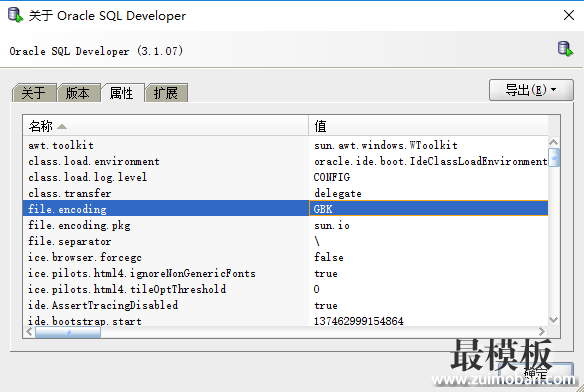The height and width of the screenshot is (392, 584).
Task: Sort by the 值 column header
Action: (428, 126)
